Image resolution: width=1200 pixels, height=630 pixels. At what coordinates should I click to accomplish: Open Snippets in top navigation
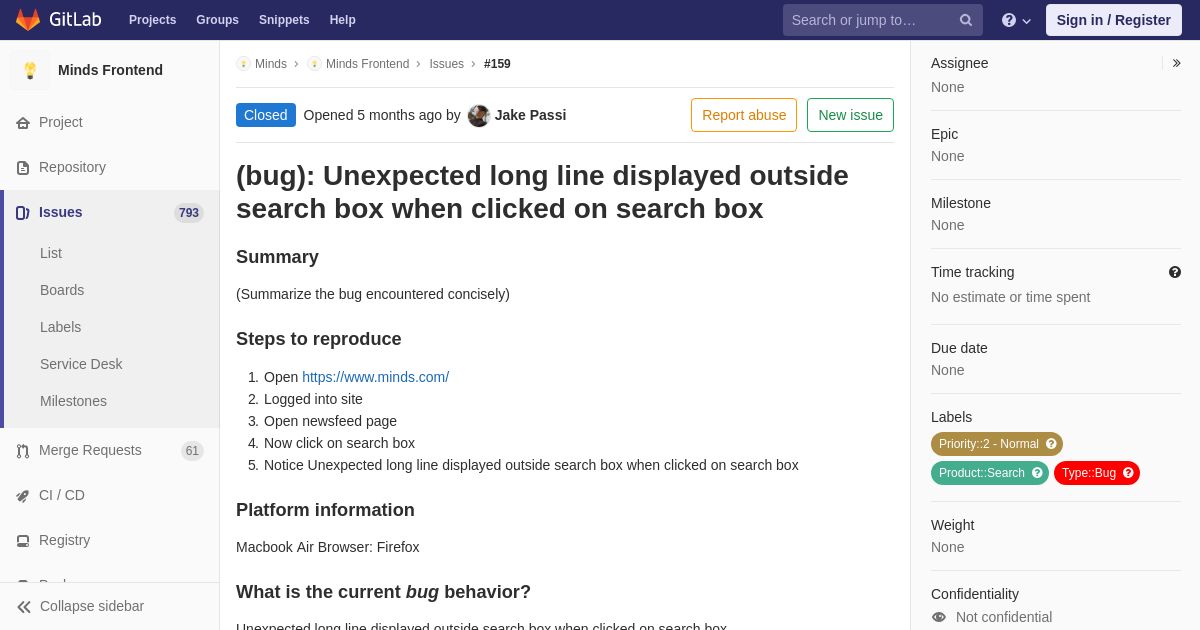click(x=284, y=20)
